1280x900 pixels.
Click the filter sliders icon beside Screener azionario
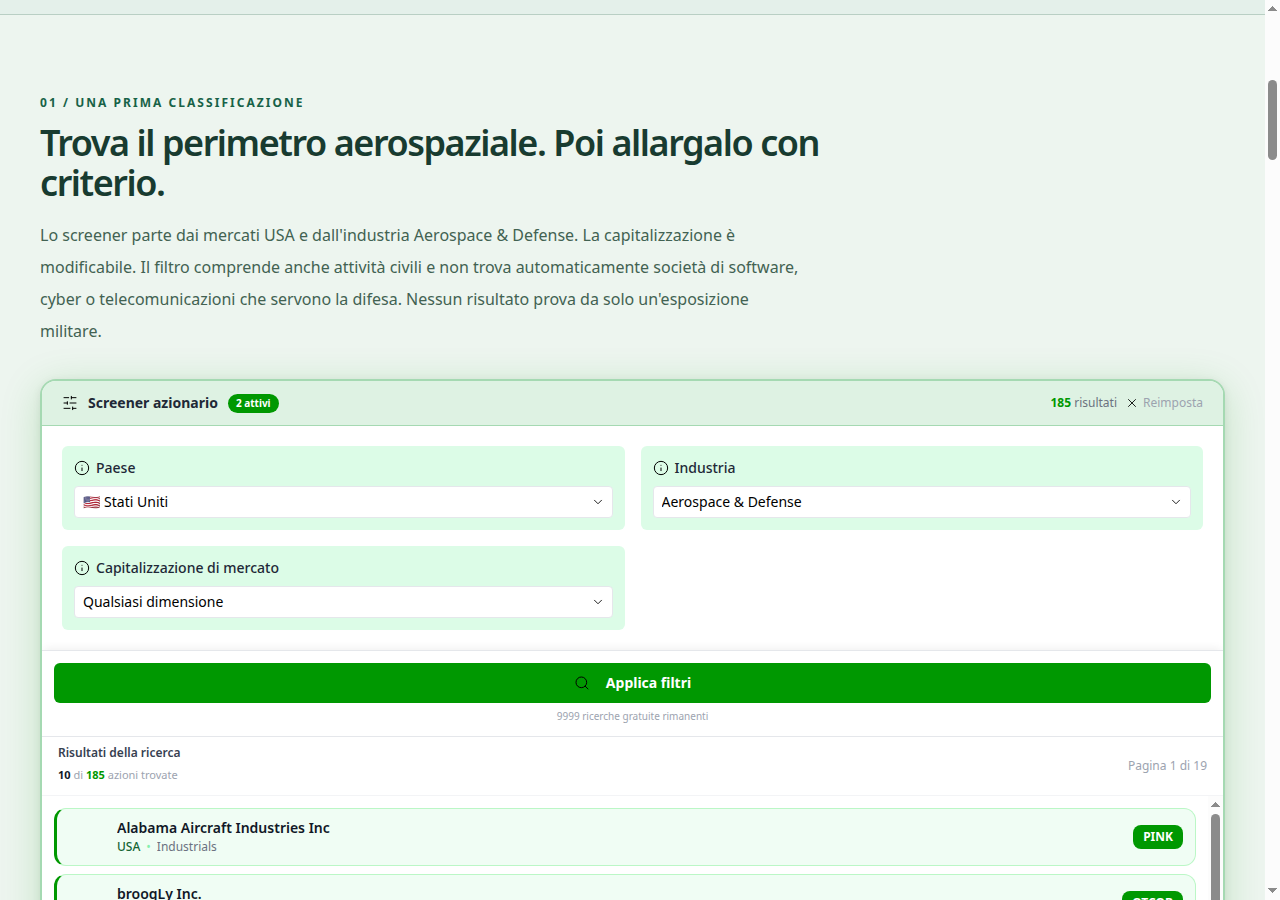(70, 403)
